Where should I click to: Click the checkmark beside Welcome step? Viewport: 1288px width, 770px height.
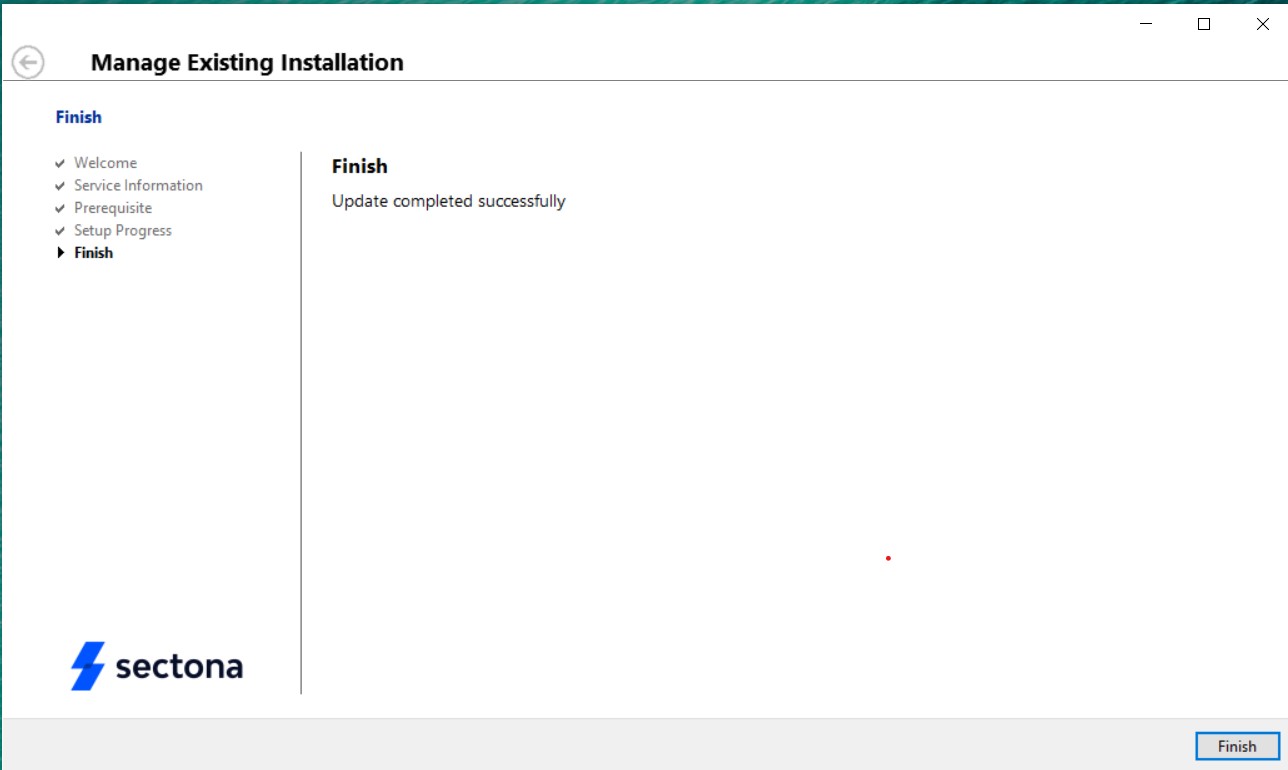(60, 162)
